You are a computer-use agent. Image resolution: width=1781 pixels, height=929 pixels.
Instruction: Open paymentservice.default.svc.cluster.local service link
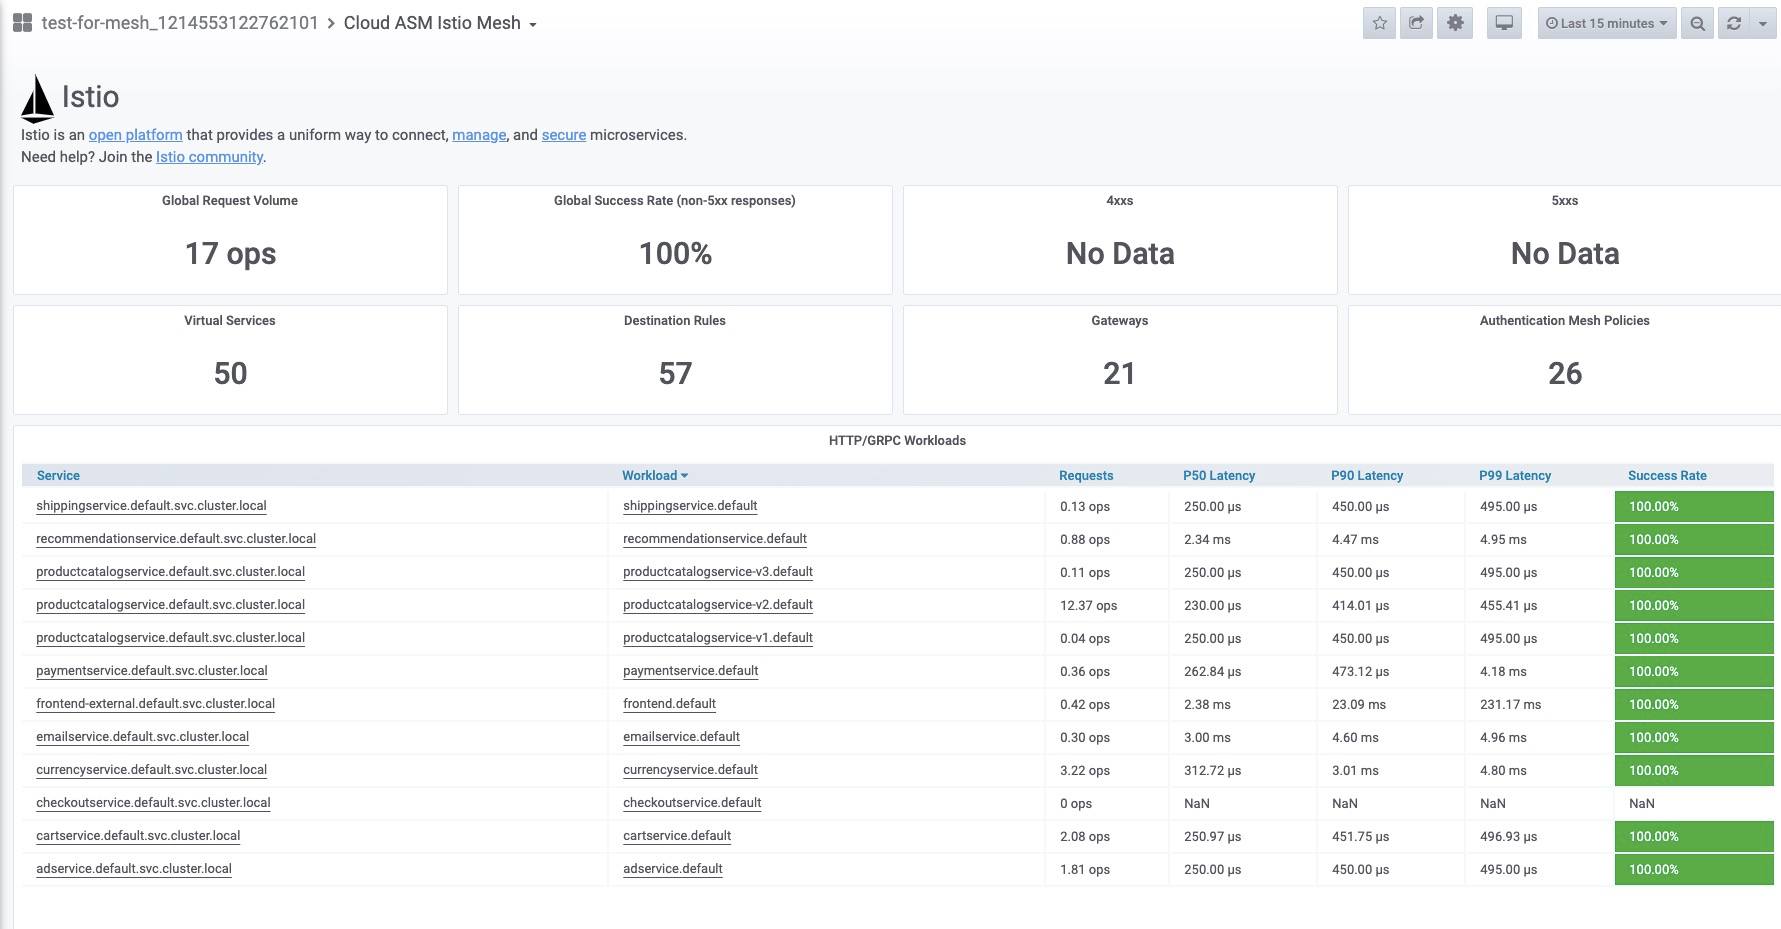click(152, 671)
